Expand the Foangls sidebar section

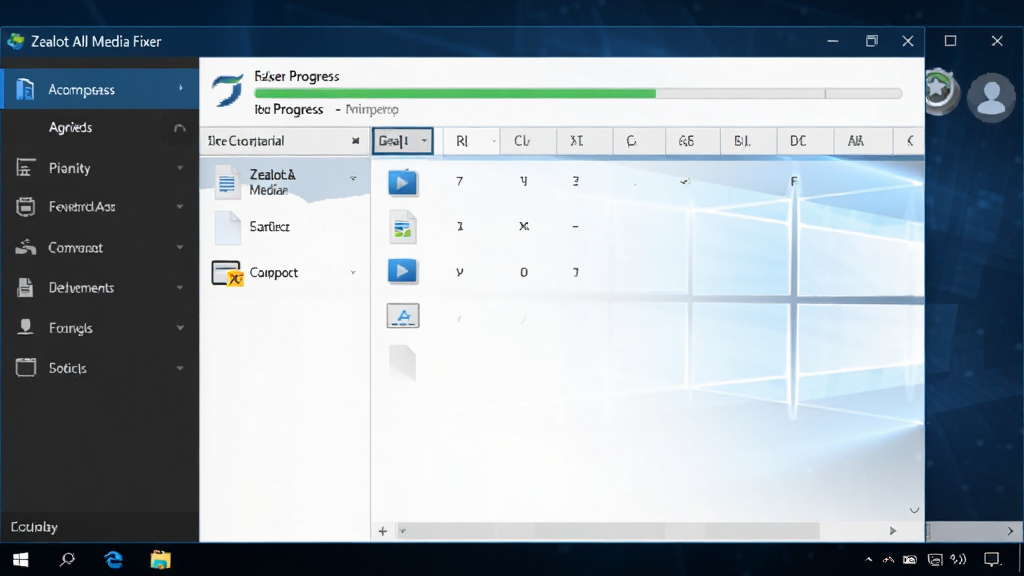pyautogui.click(x=180, y=328)
